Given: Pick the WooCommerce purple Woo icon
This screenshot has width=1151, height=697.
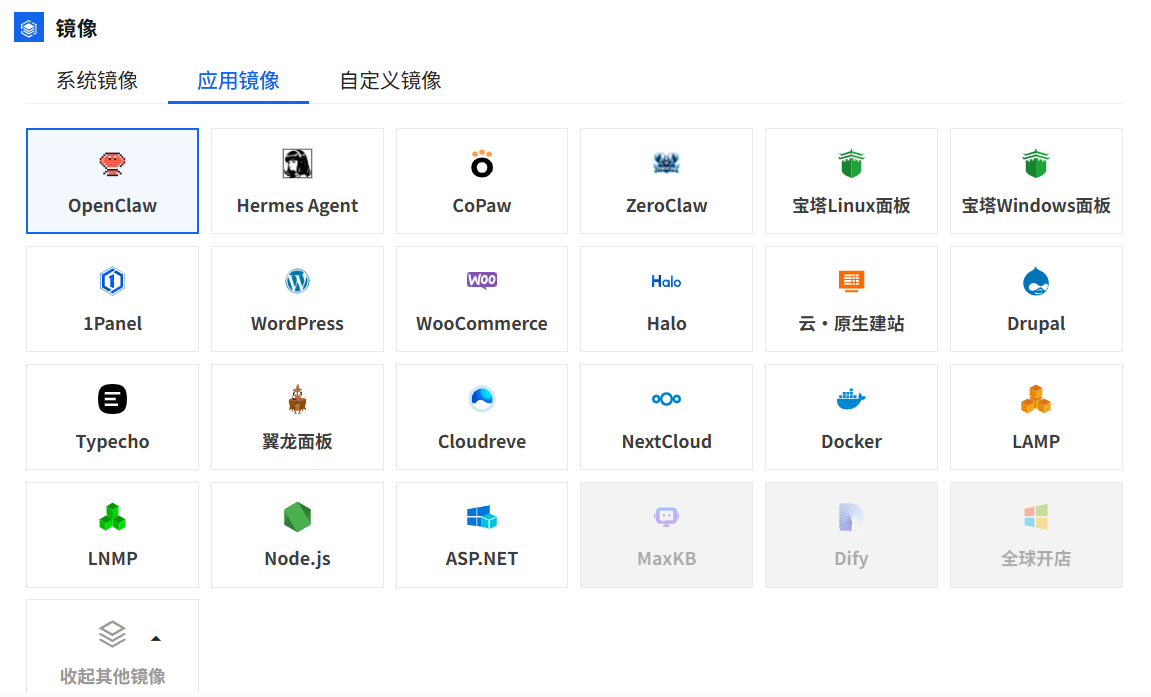Looking at the screenshot, I should click(x=482, y=280).
